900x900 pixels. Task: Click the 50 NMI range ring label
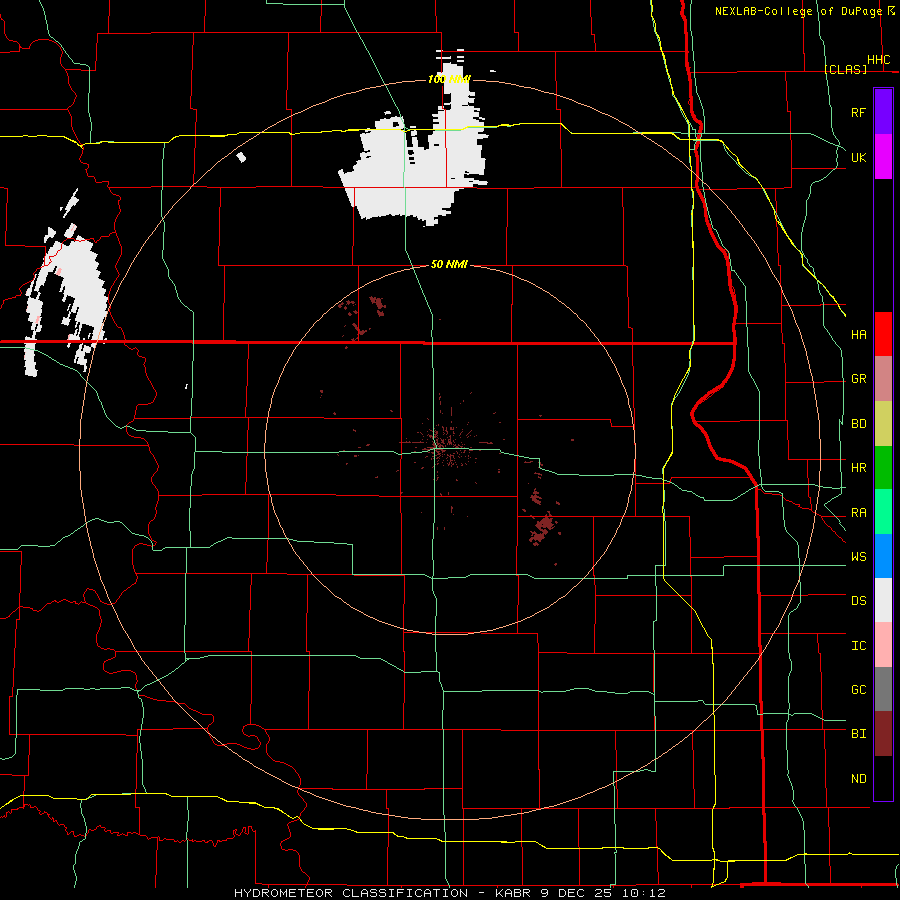tap(449, 264)
